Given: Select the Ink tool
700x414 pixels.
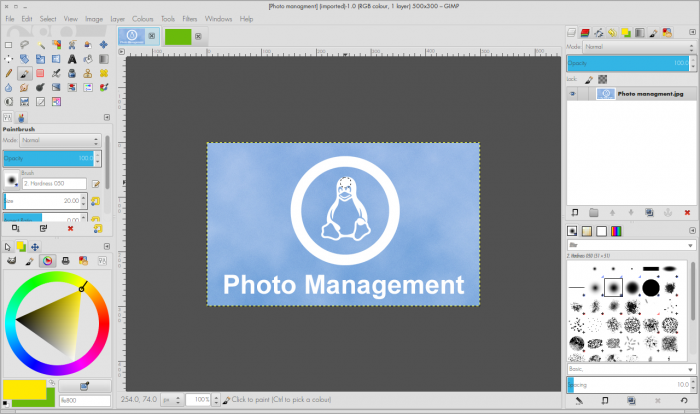Looking at the screenshot, I should (x=72, y=73).
